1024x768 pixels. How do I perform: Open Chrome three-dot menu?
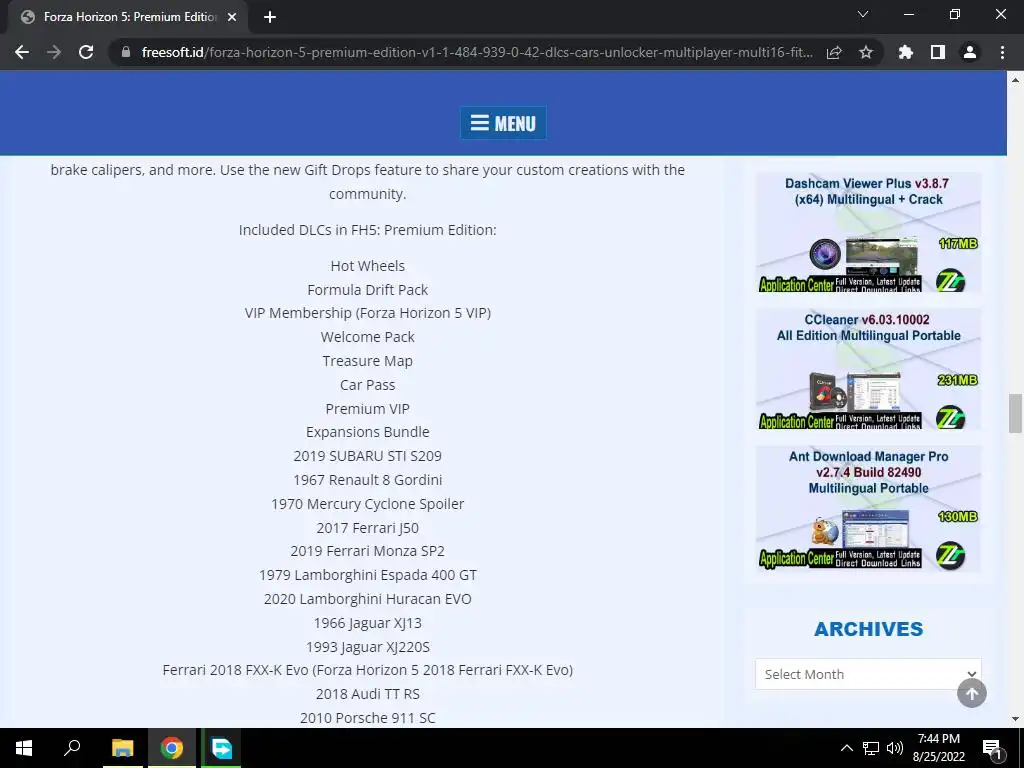[1002, 52]
